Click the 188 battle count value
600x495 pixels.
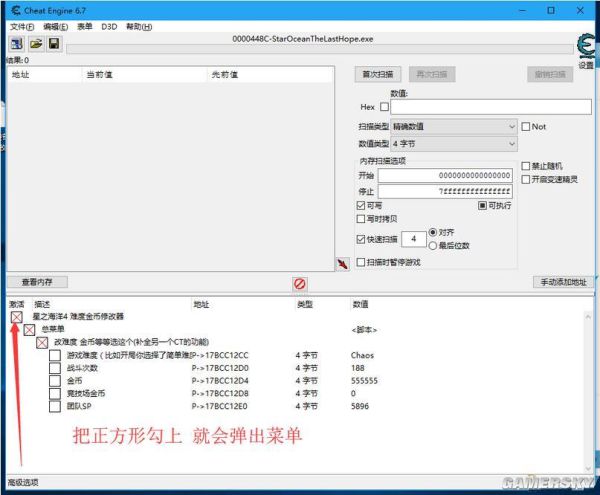[358, 368]
